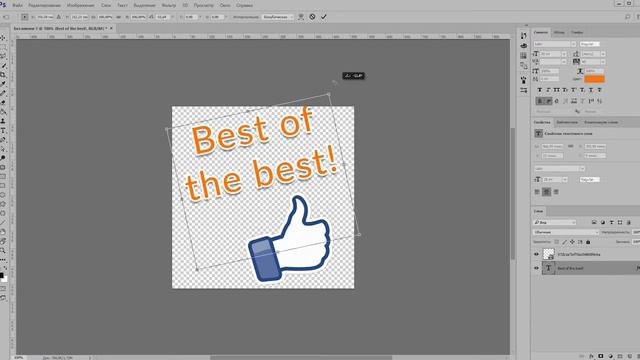Switch to warp mode icon
This screenshot has height=360, width=640.
point(301,17)
